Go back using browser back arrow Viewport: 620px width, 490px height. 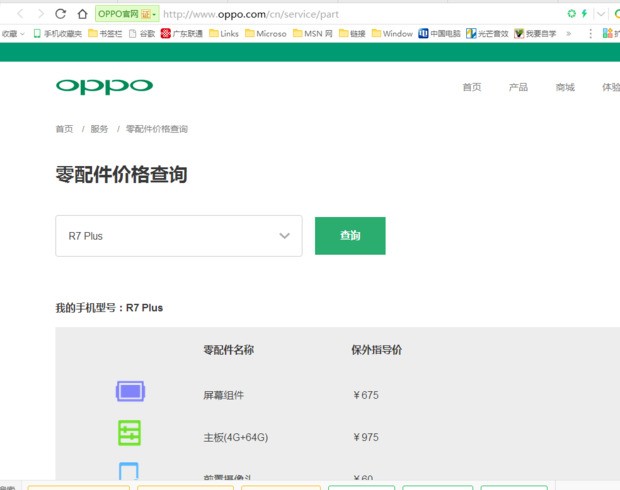click(21, 14)
